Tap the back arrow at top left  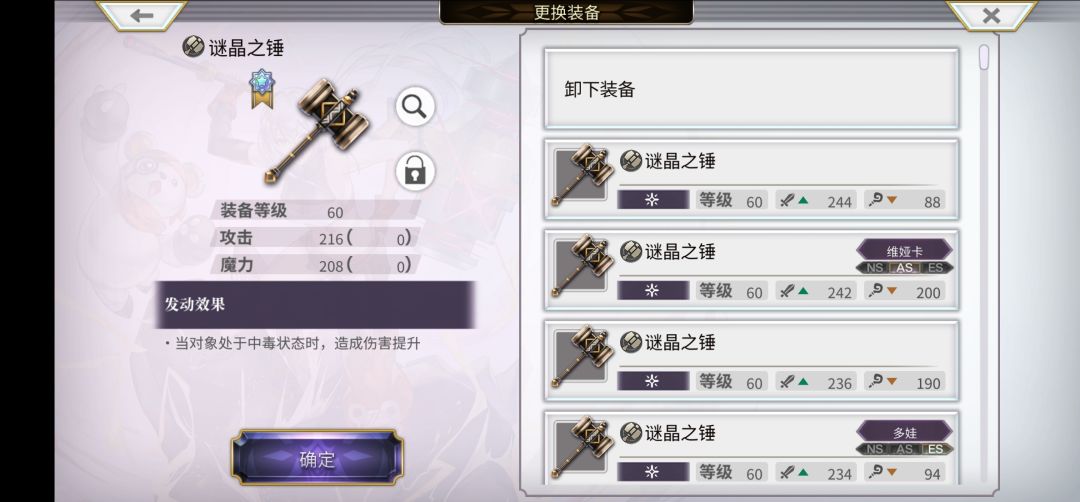click(x=142, y=15)
